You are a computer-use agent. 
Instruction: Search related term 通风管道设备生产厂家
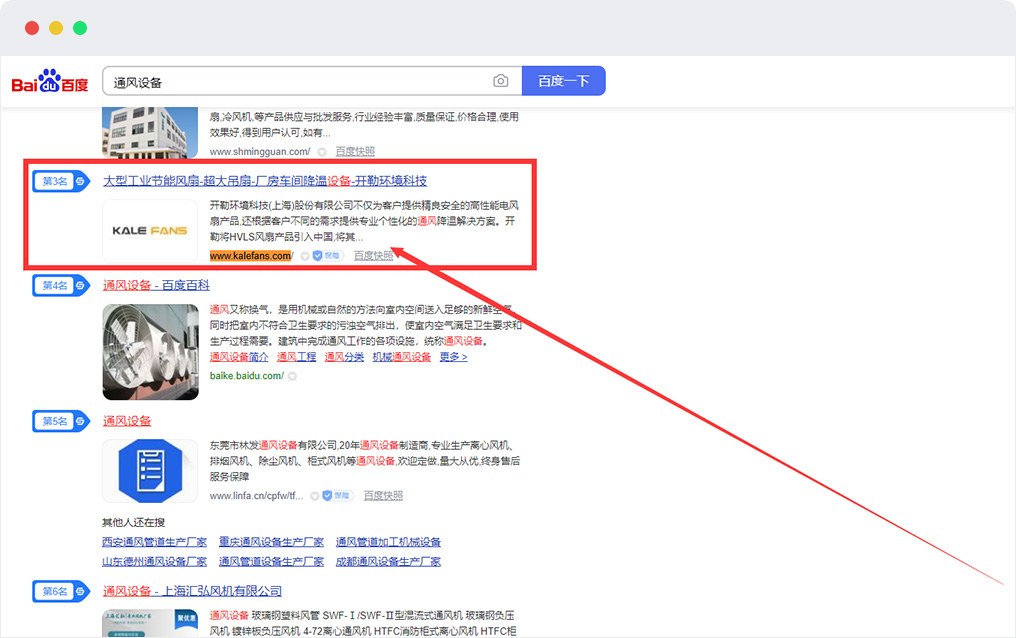point(271,562)
